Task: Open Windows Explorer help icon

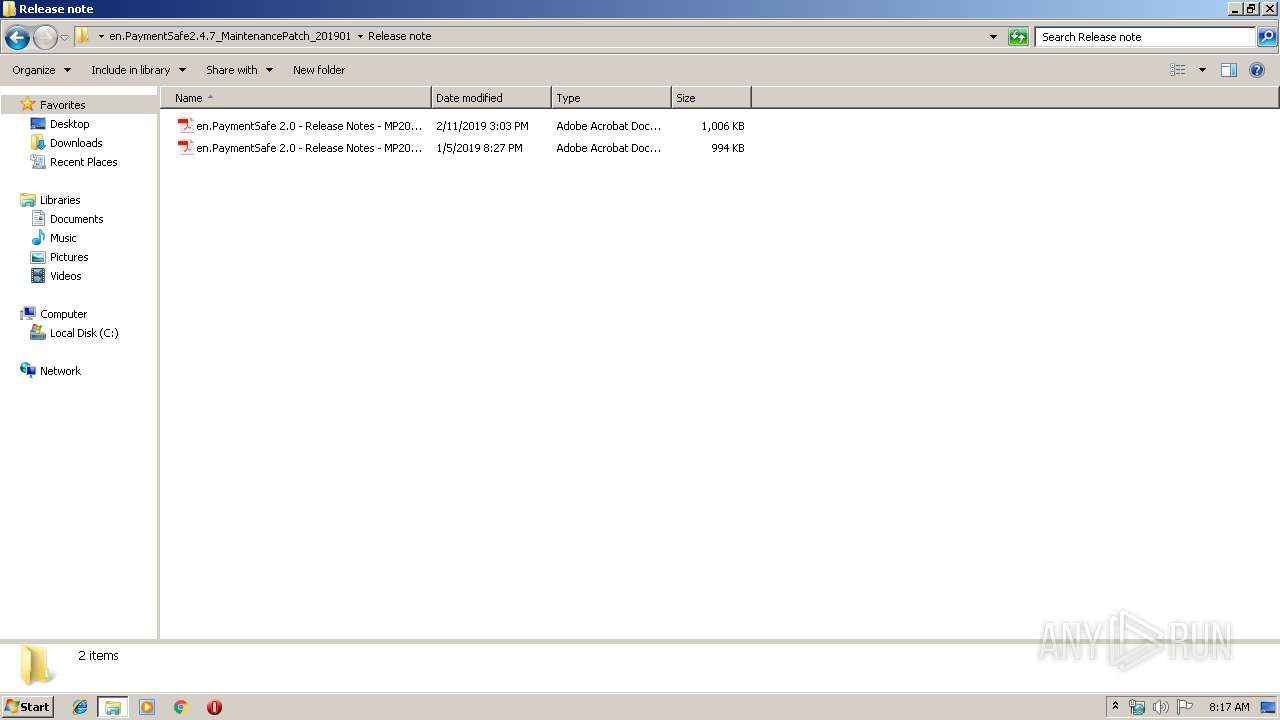Action: pos(1258,70)
